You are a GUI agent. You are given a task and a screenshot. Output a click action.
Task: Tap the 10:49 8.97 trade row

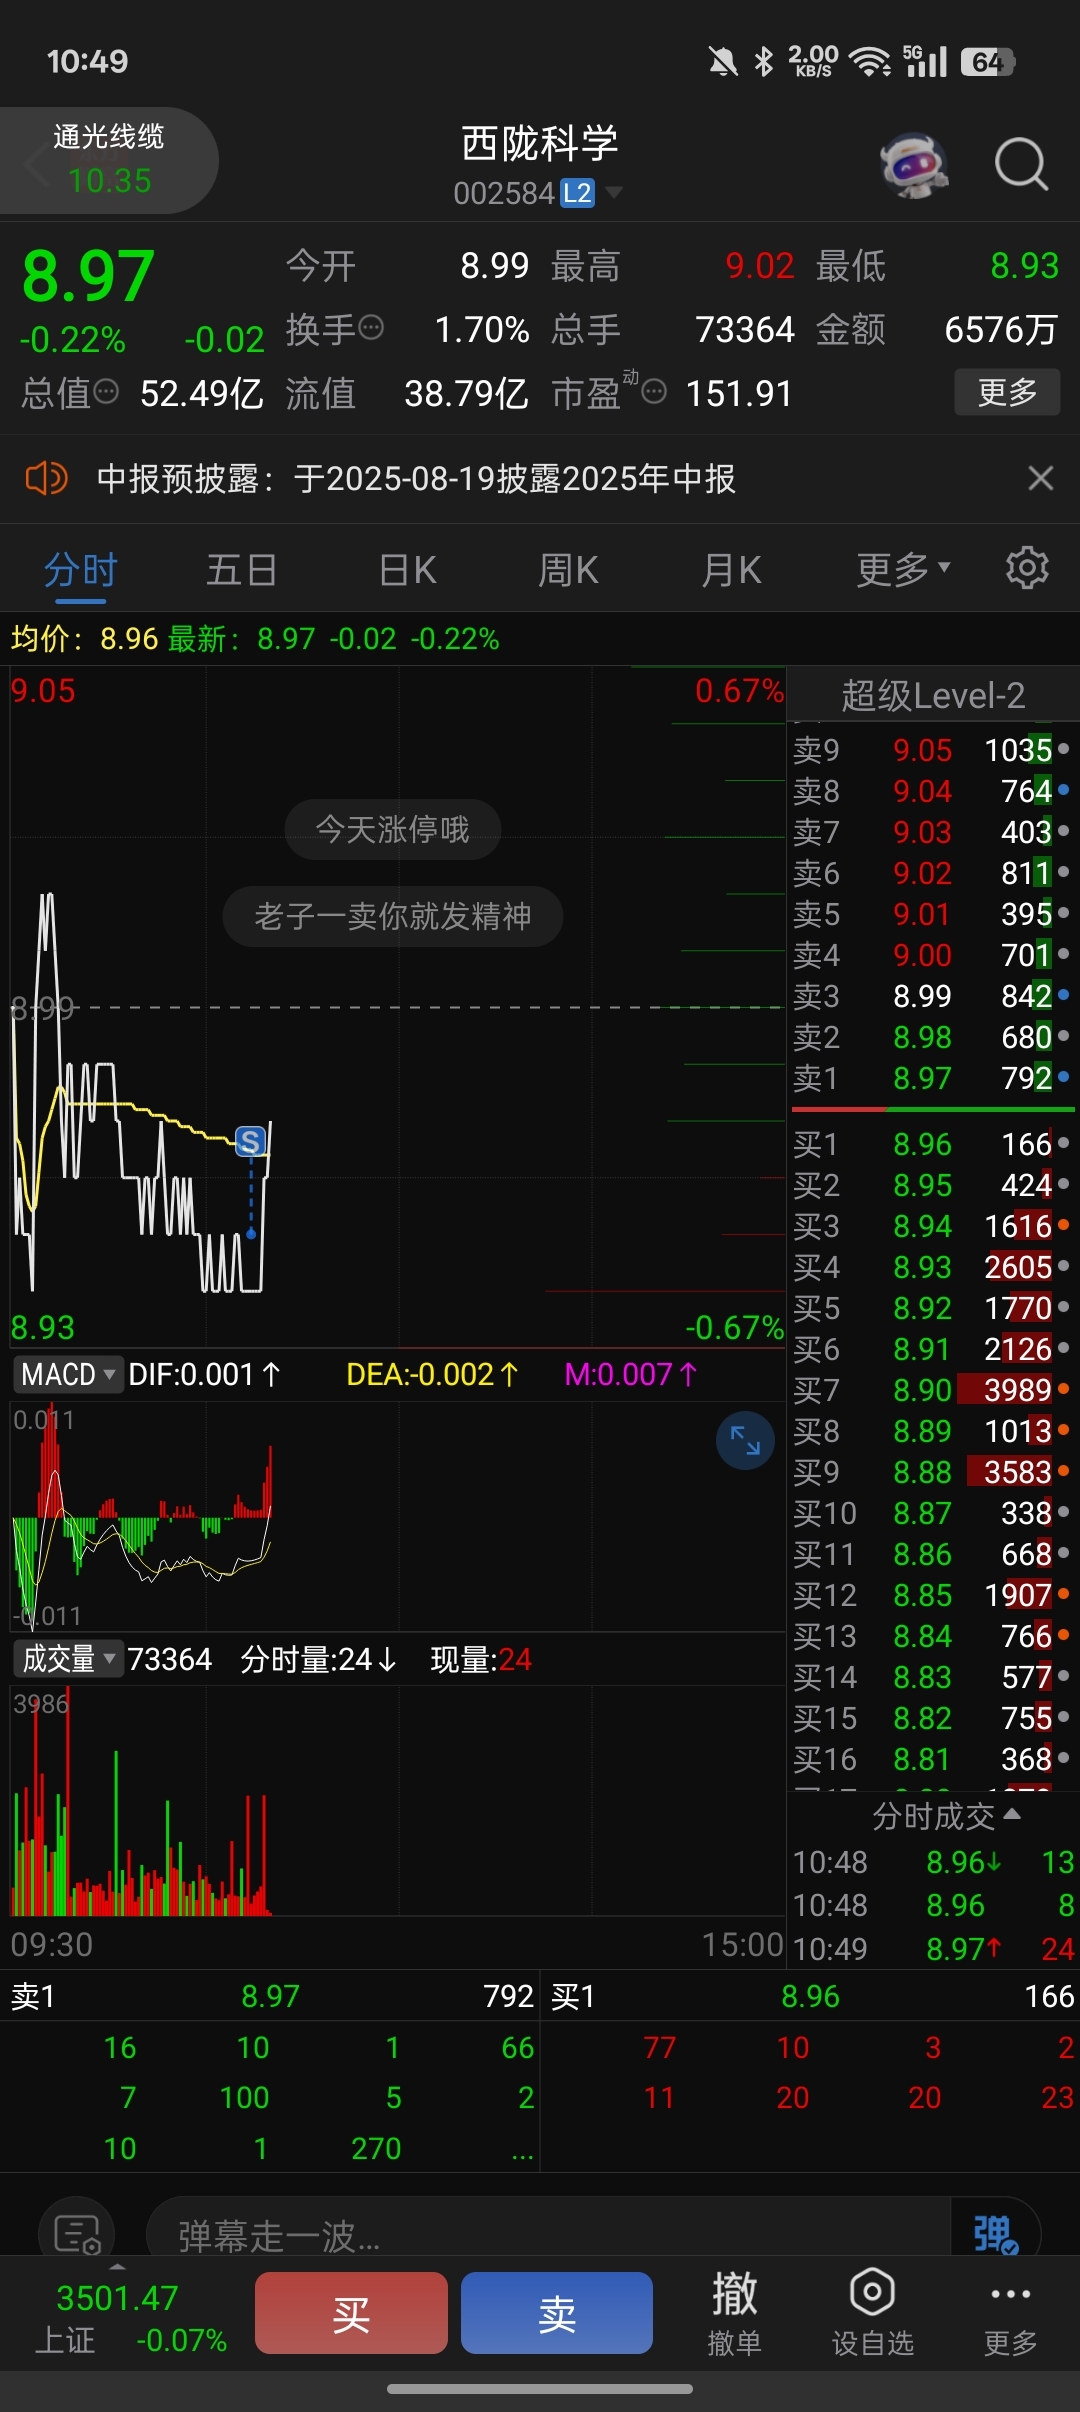[933, 1948]
